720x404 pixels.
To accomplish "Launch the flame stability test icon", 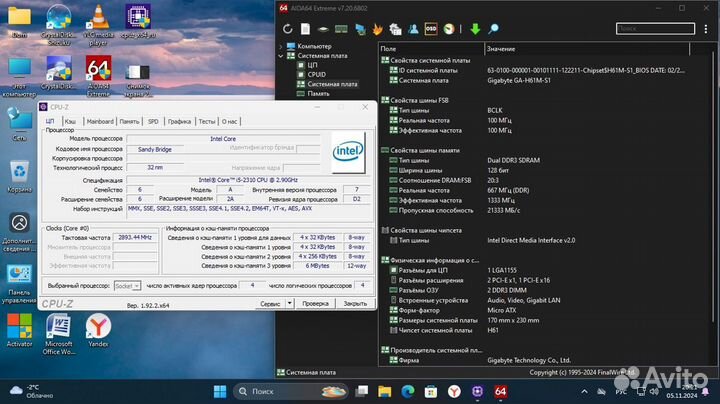I will coord(377,29).
